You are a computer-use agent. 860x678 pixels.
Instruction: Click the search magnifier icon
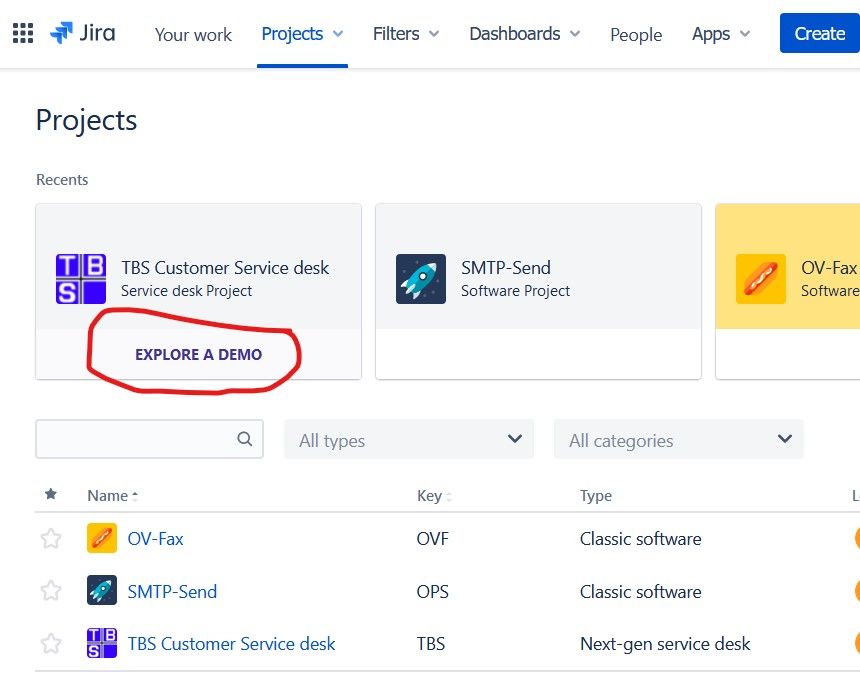point(245,439)
